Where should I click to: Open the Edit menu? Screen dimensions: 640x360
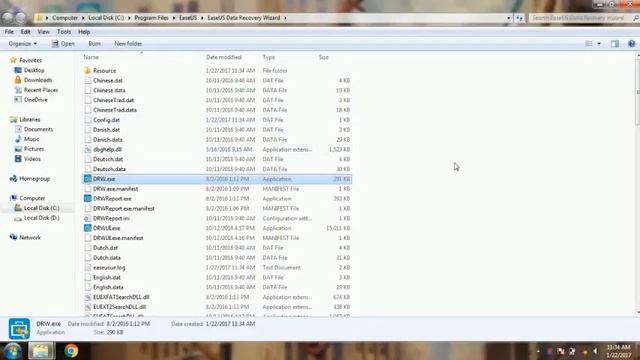point(25,32)
